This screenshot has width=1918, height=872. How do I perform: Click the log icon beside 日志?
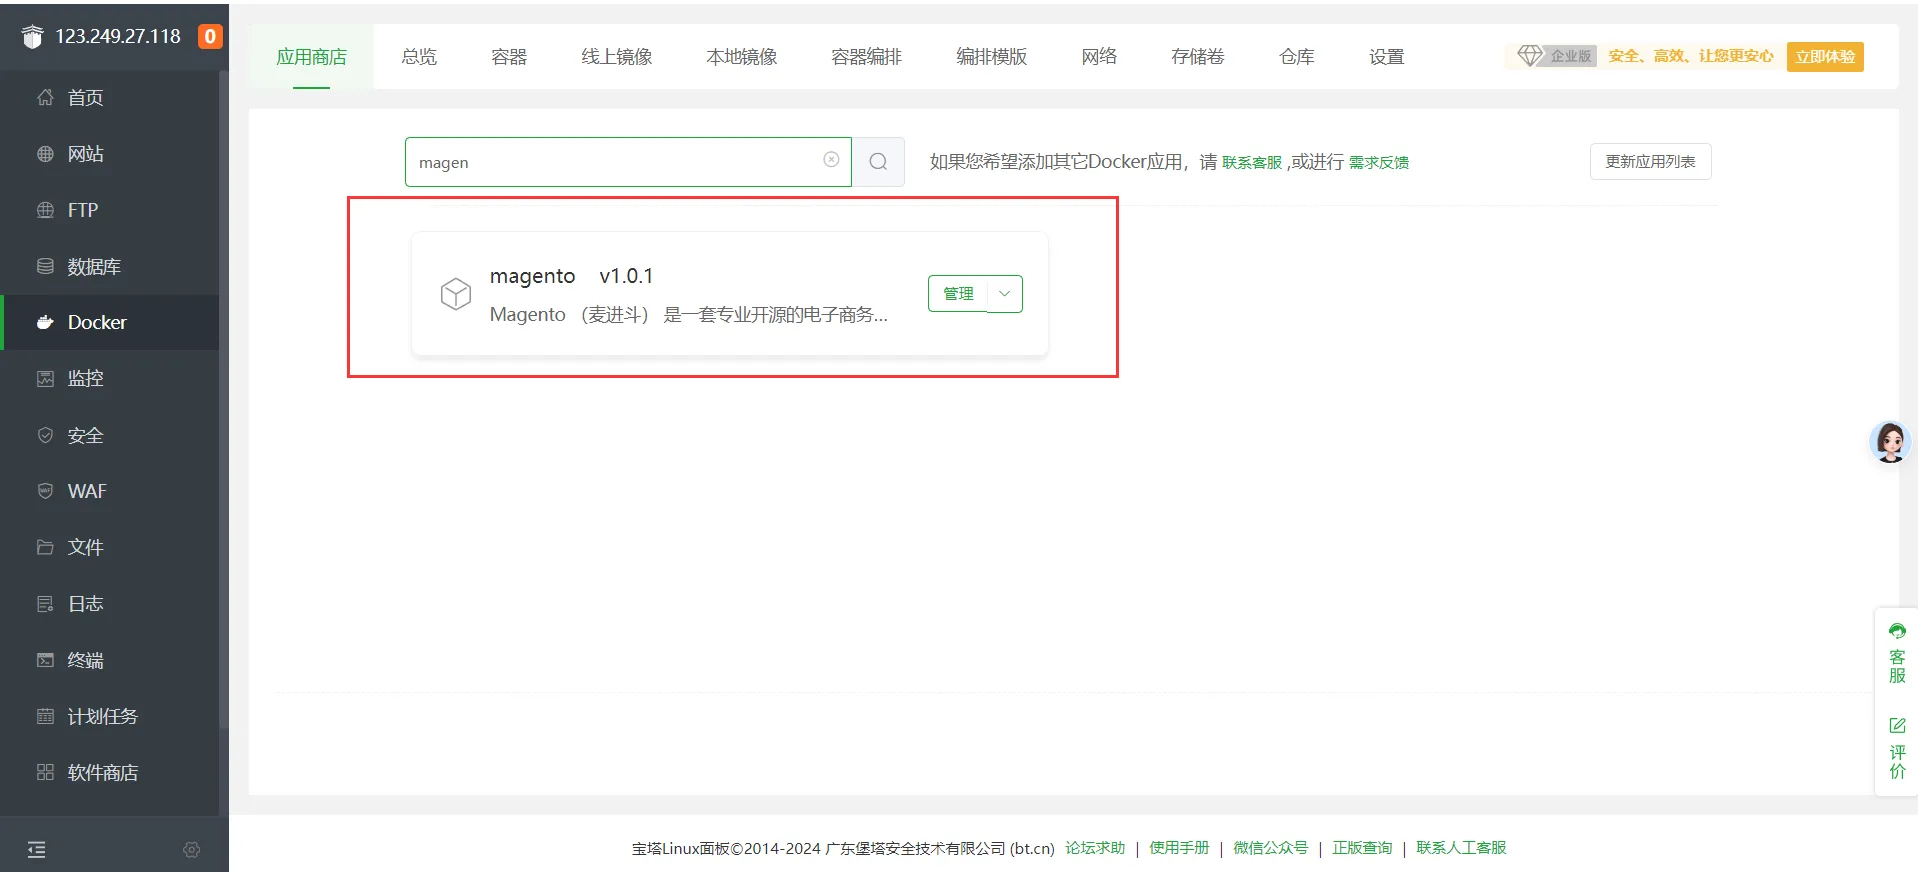pos(45,604)
